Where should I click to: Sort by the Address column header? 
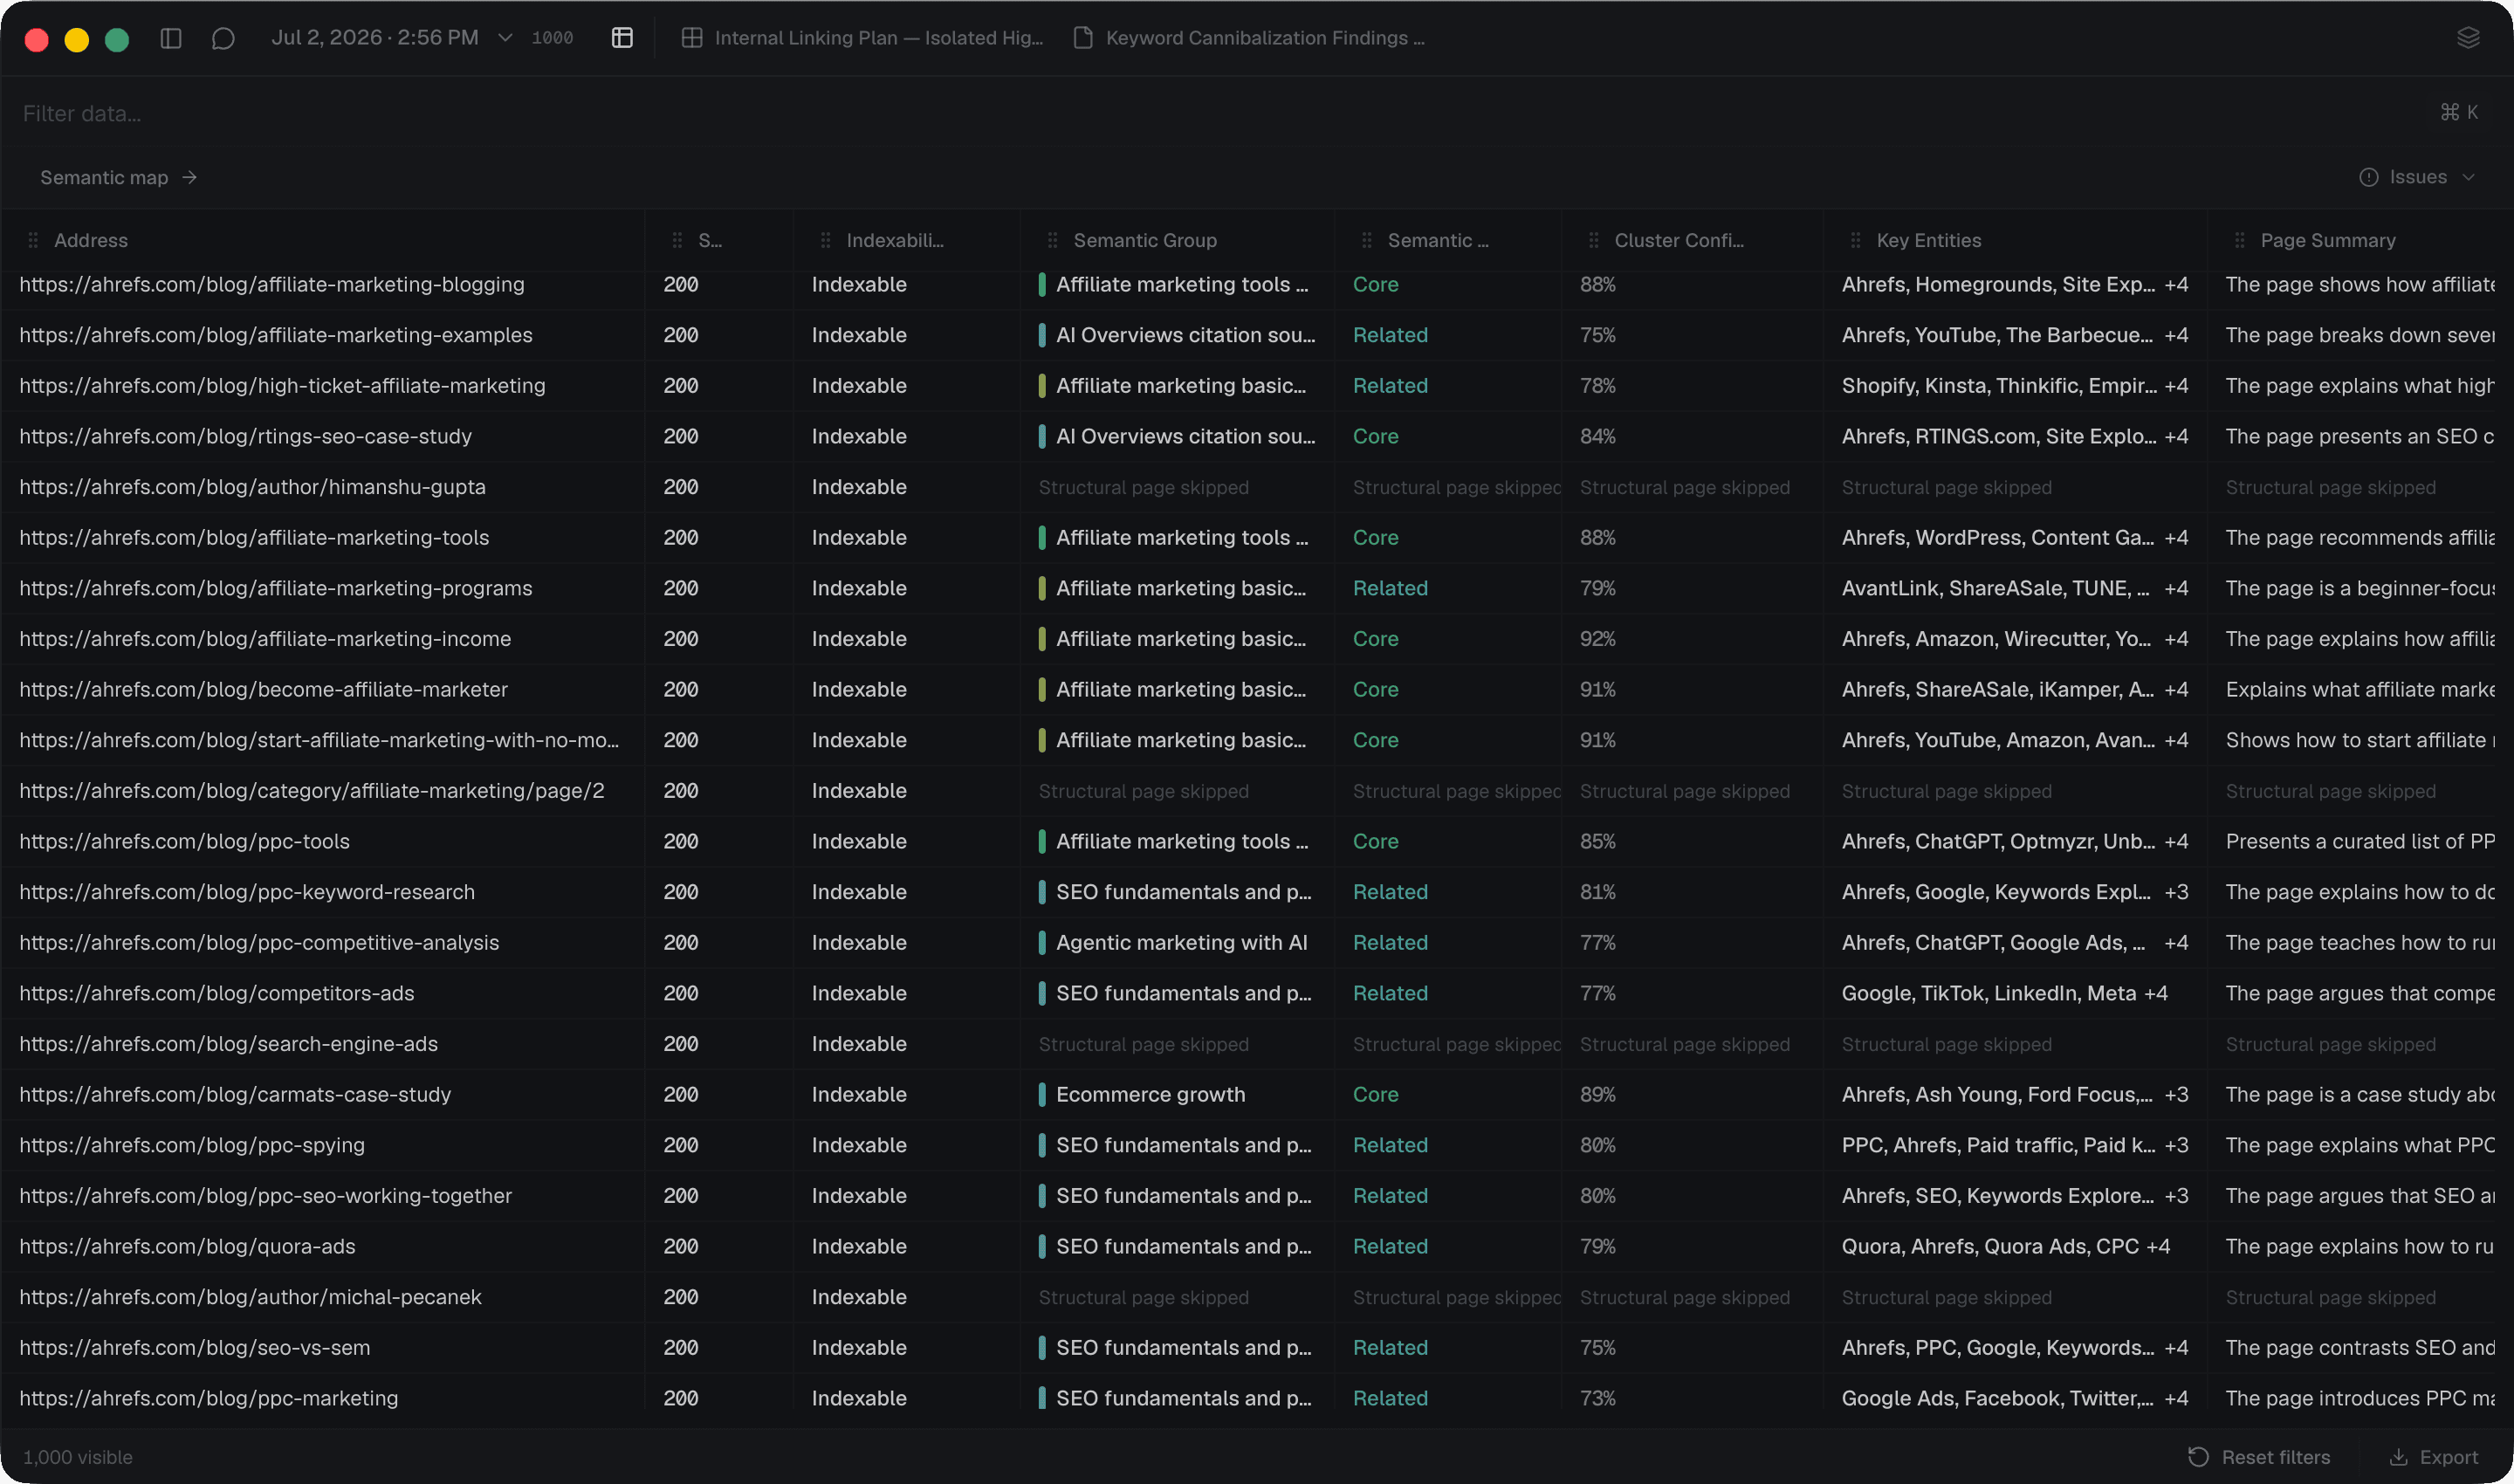(90, 240)
